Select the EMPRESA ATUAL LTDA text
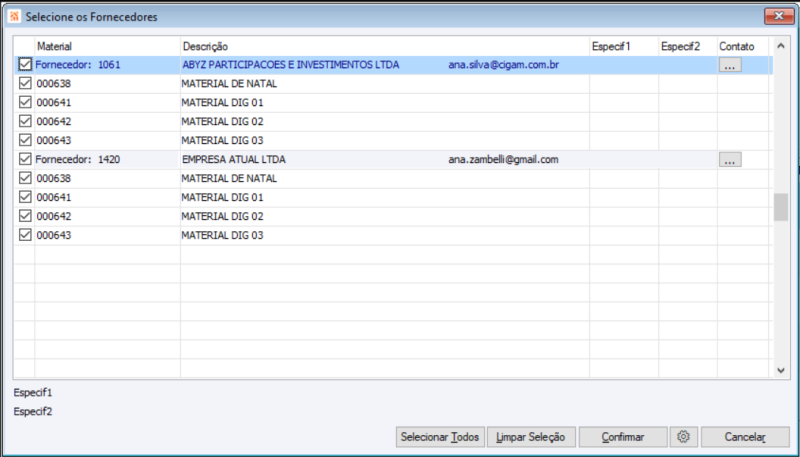Viewport: 800px width, 457px height. pyautogui.click(x=234, y=160)
